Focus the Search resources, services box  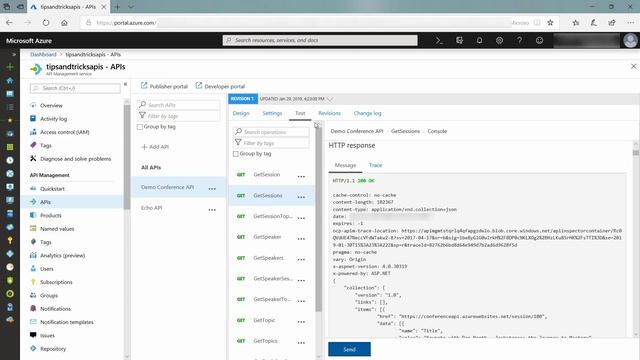point(320,40)
